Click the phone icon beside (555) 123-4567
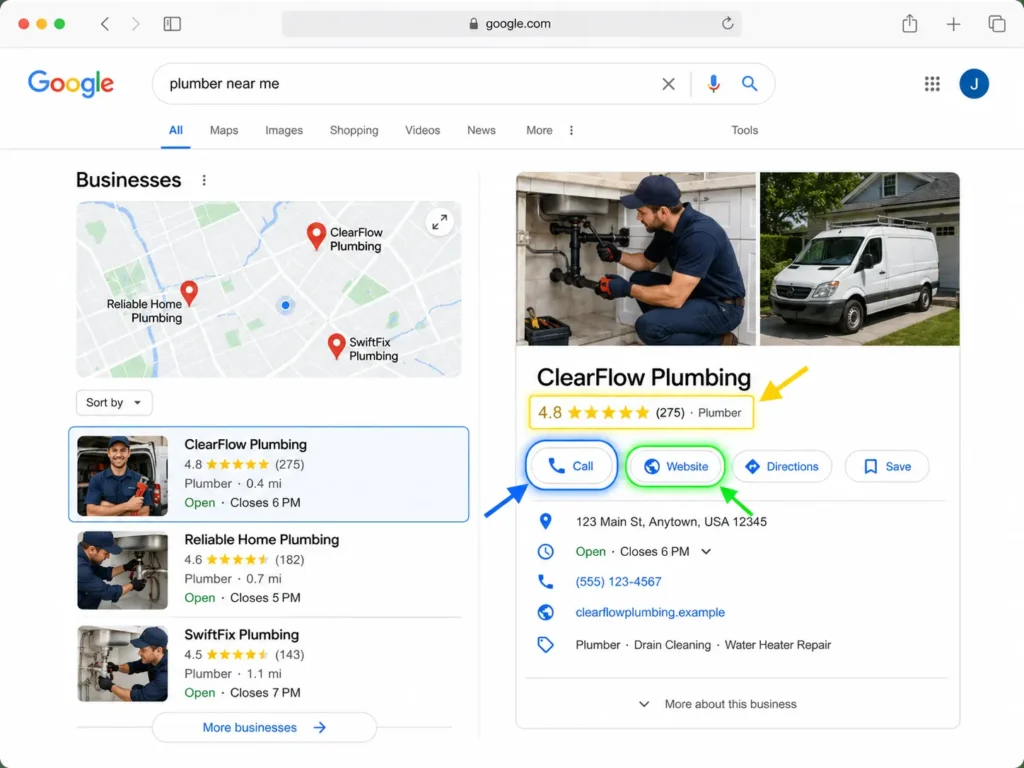This screenshot has width=1024, height=768. click(545, 581)
